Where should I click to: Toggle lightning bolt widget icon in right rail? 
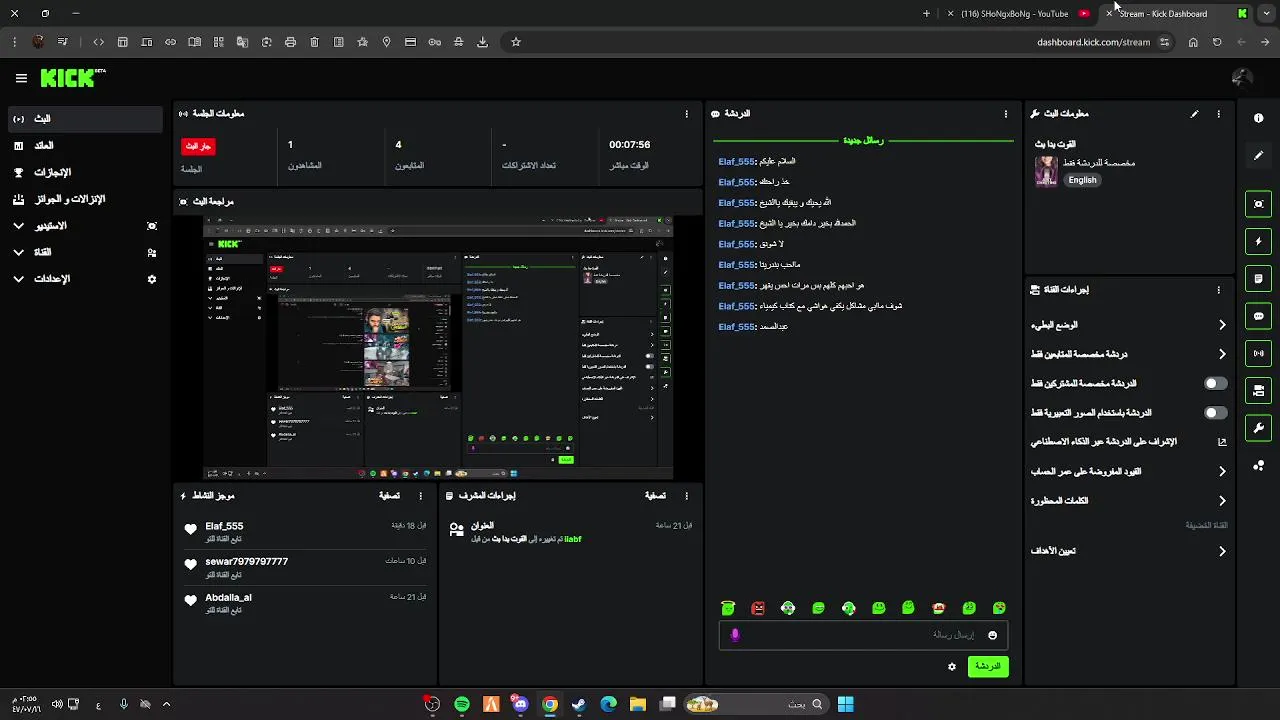click(x=1258, y=241)
